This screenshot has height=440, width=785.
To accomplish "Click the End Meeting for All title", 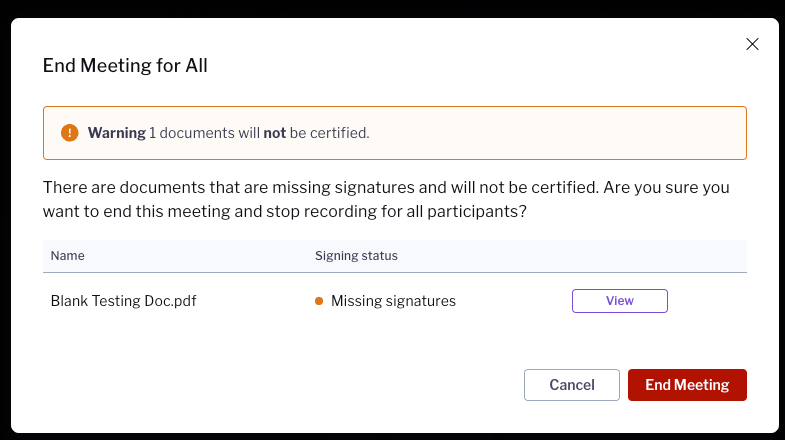I will [x=125, y=66].
